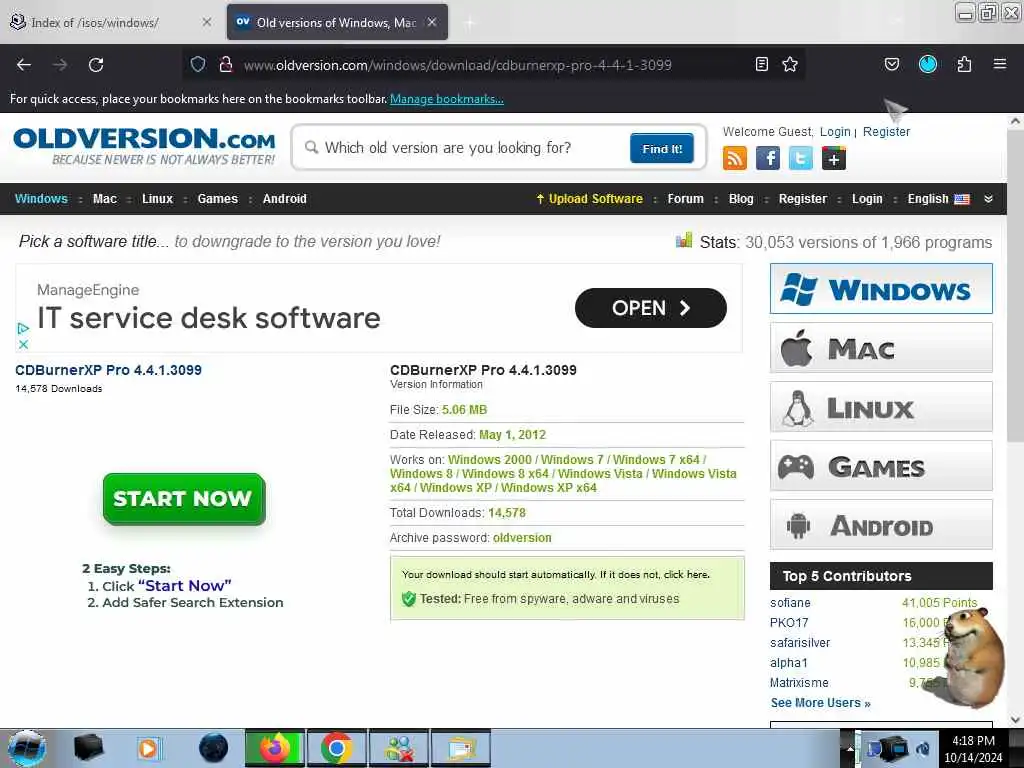Open Forum in navigation bar
The height and width of the screenshot is (768, 1024).
[685, 199]
